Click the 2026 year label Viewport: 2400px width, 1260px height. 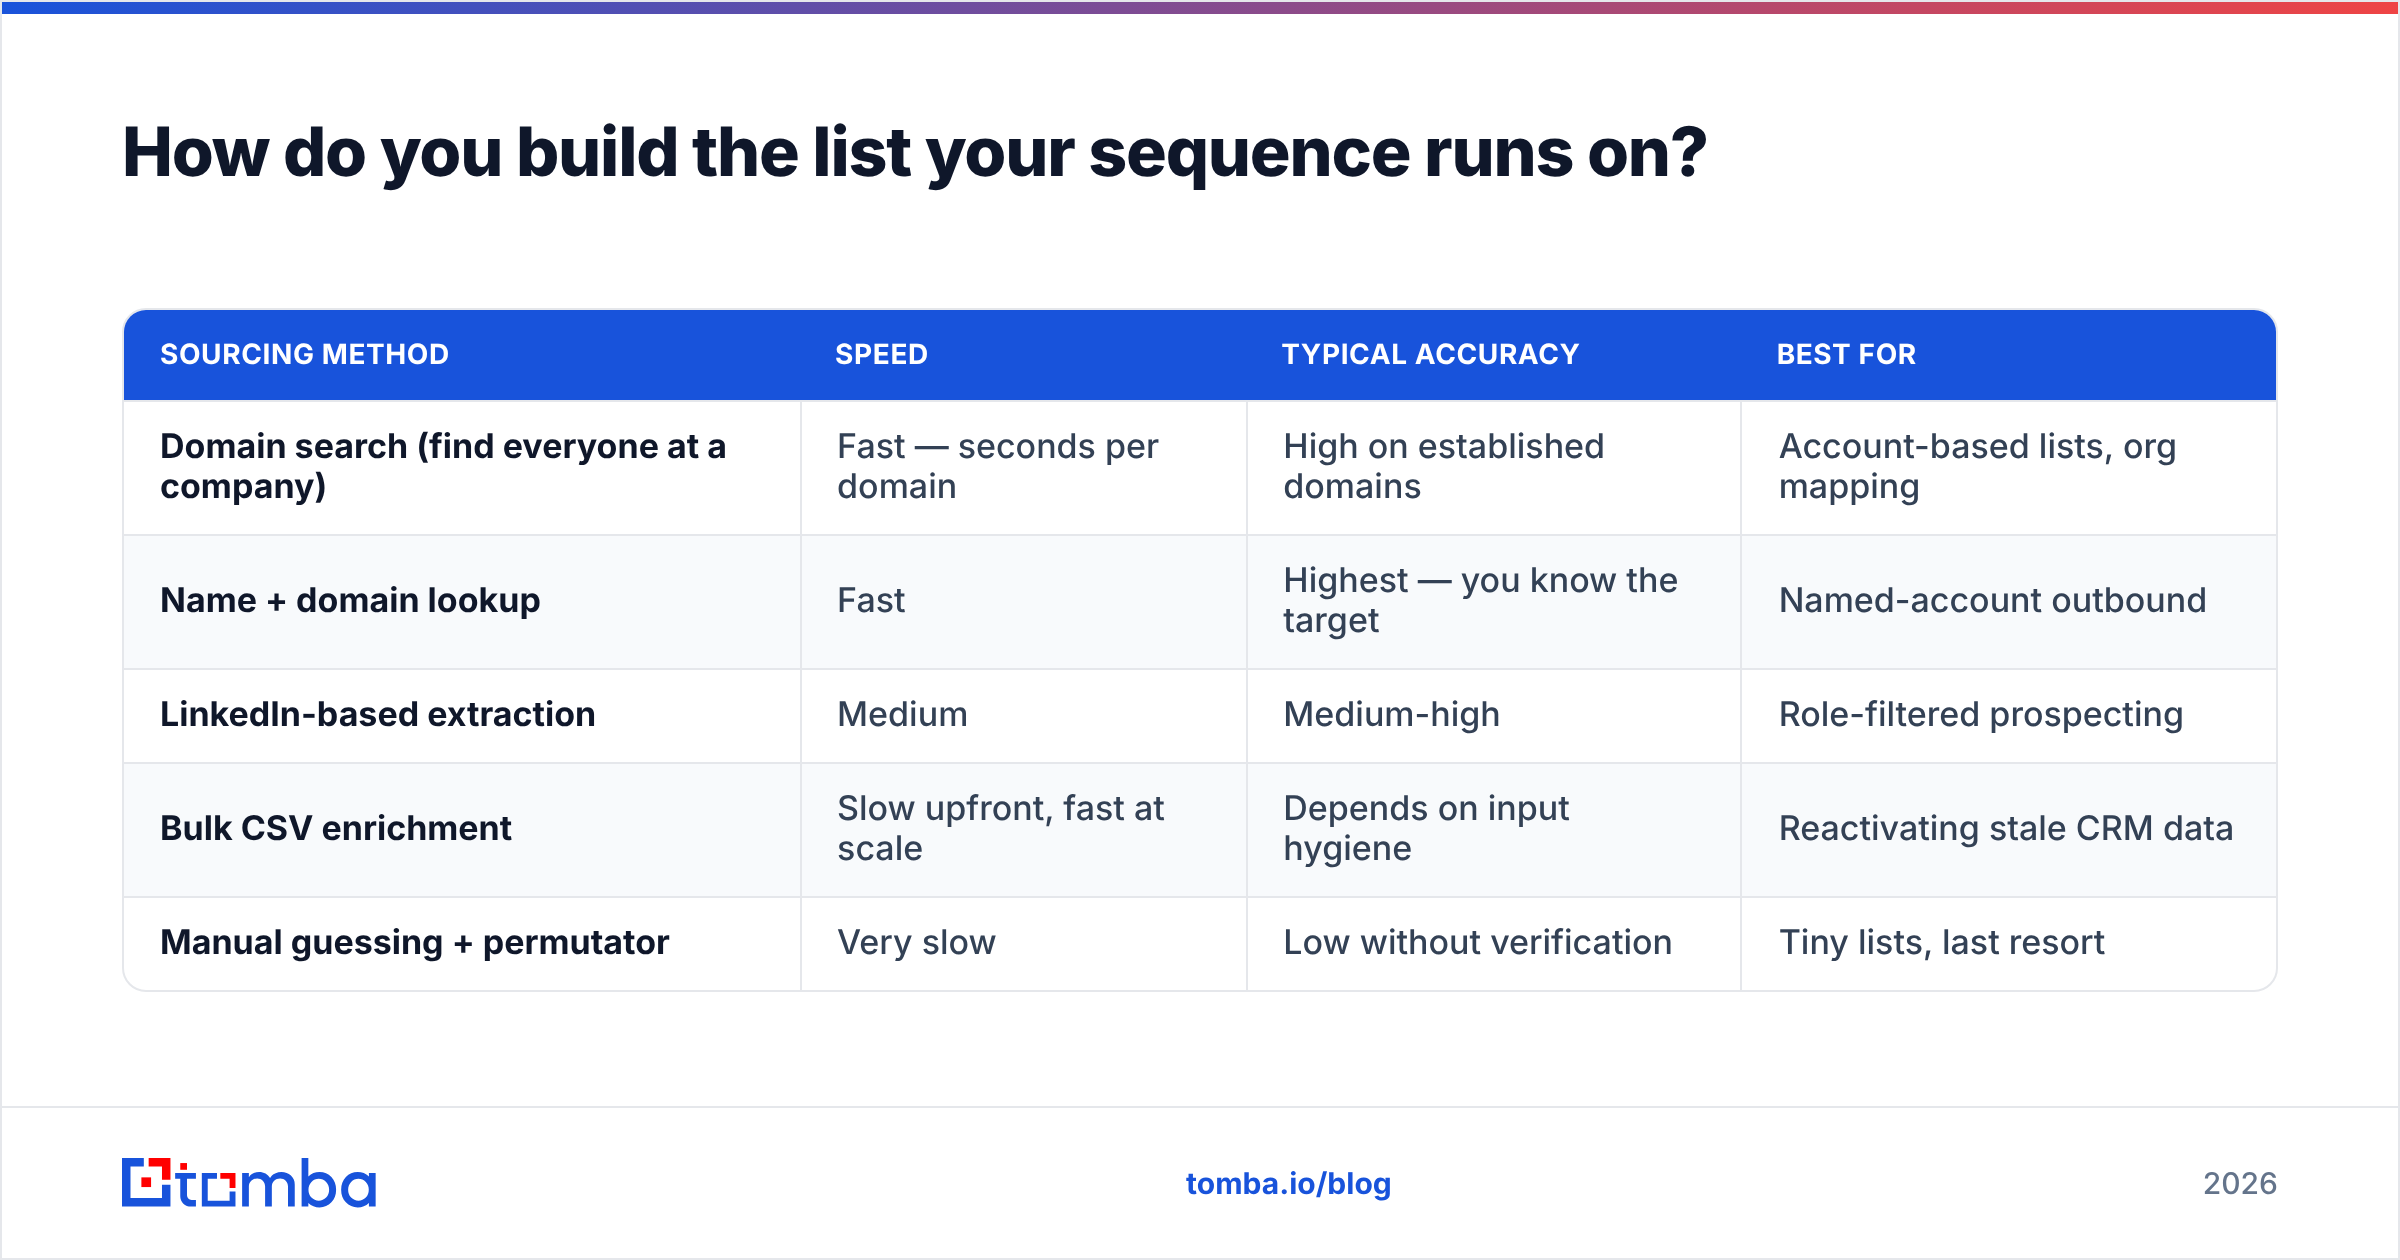[x=2240, y=1184]
